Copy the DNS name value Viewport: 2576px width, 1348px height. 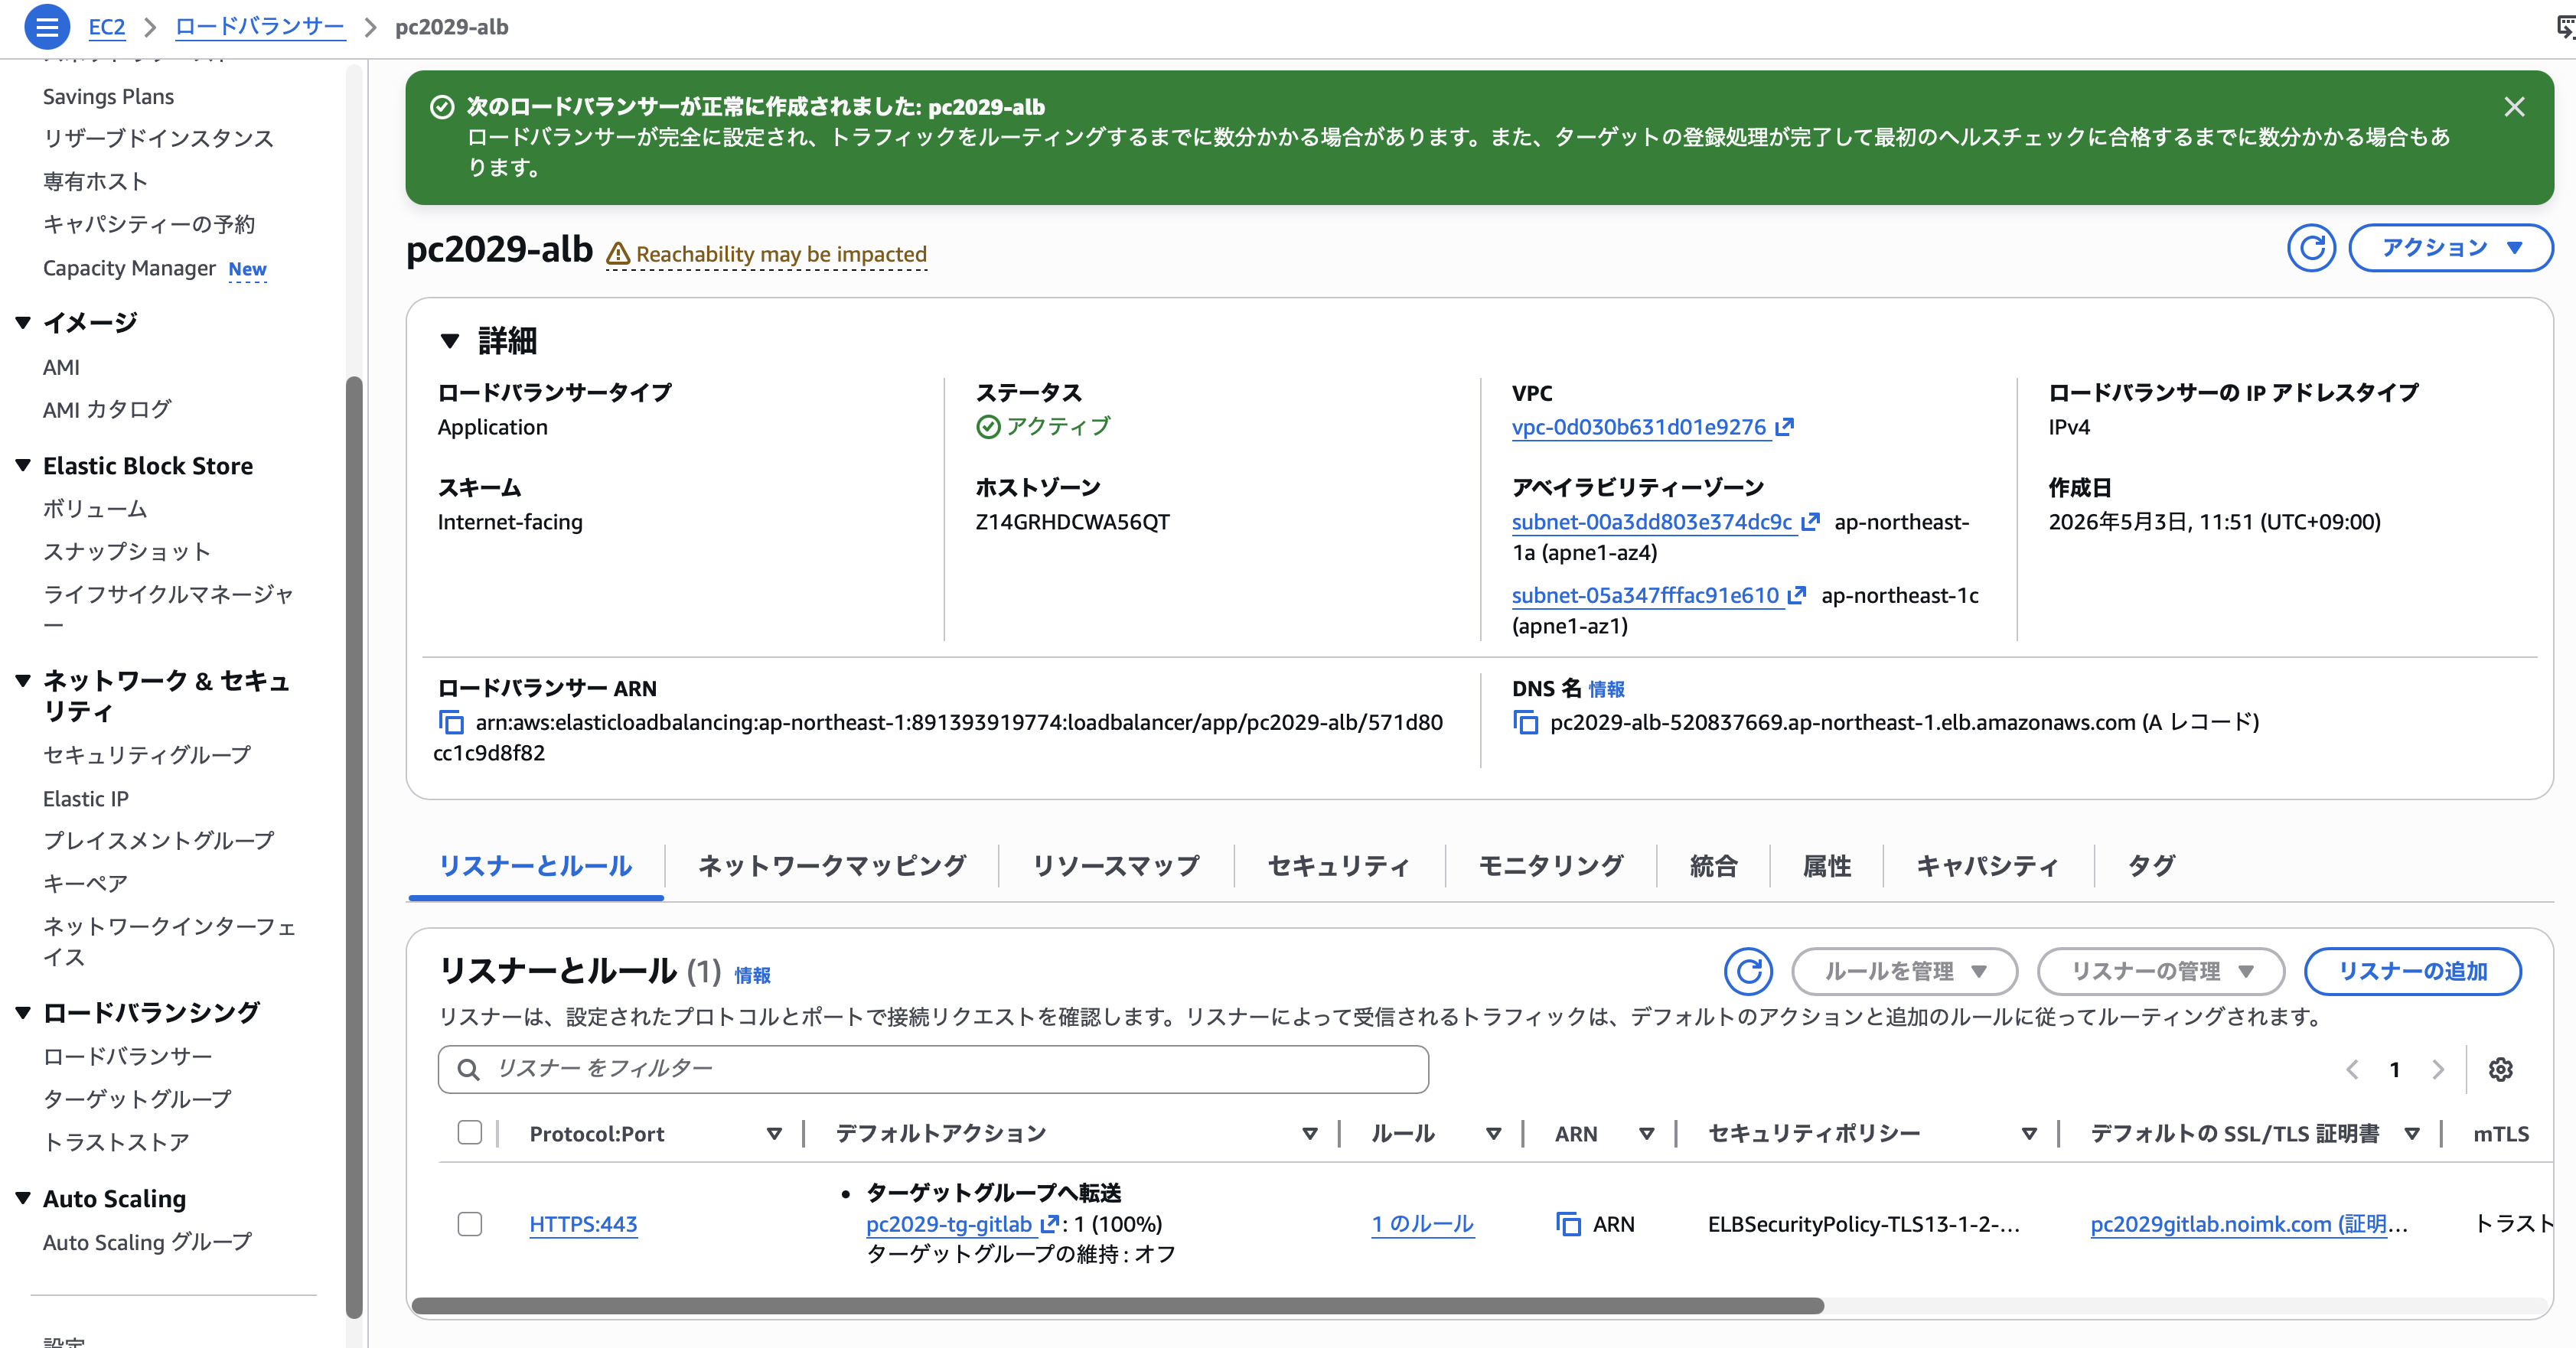(x=1526, y=722)
